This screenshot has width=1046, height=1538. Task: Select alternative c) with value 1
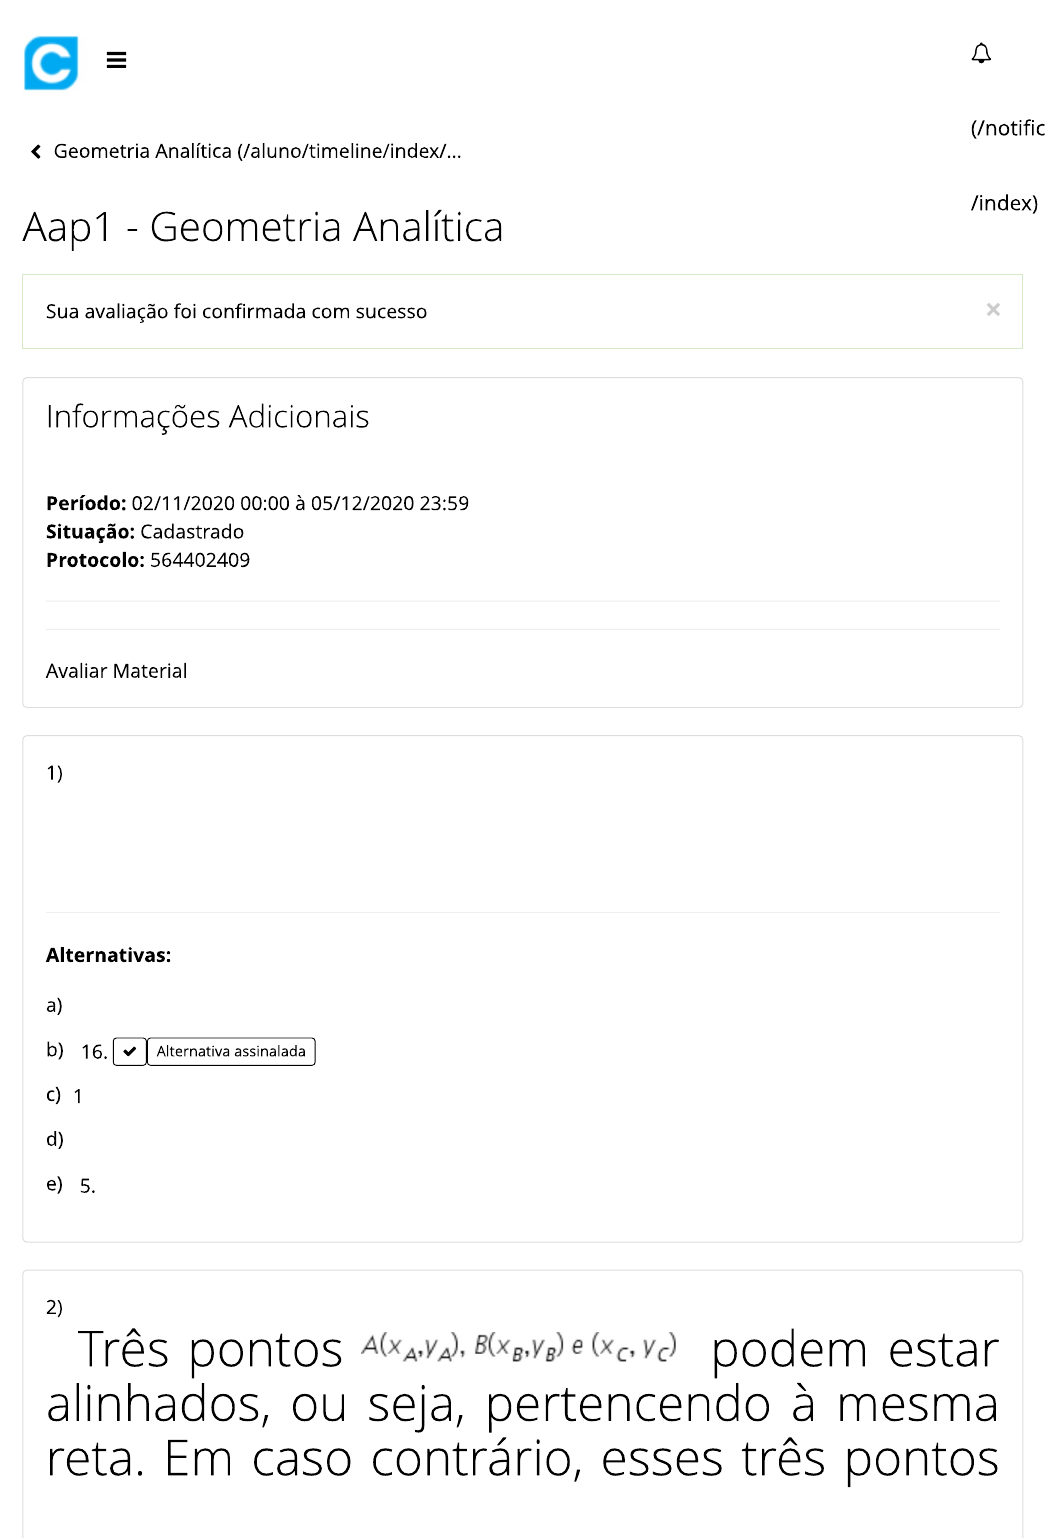click(66, 1095)
